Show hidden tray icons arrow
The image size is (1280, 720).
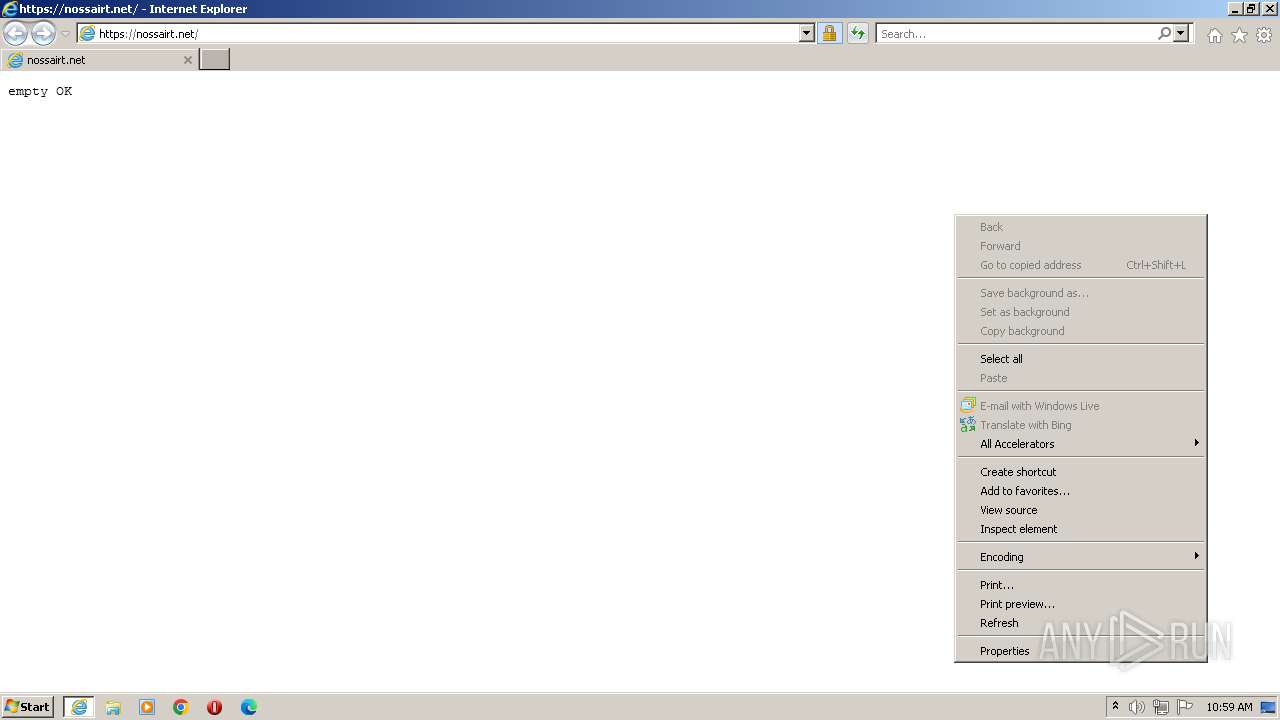coord(1115,707)
